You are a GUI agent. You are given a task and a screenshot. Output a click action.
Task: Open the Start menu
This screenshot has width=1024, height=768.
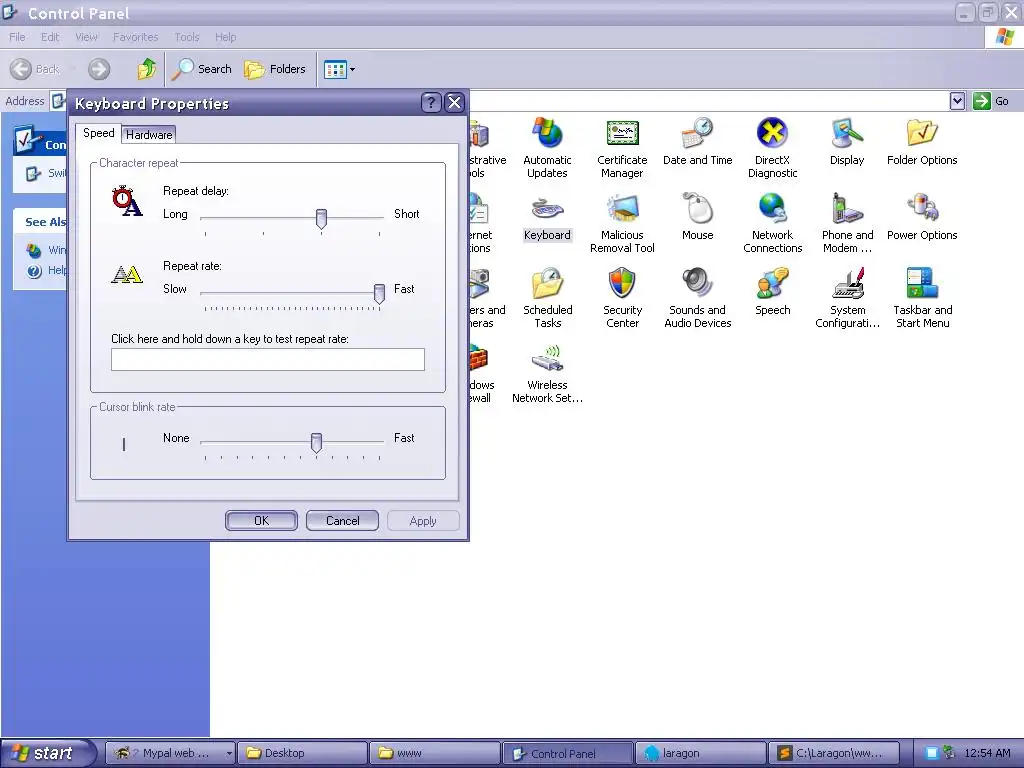coord(47,753)
